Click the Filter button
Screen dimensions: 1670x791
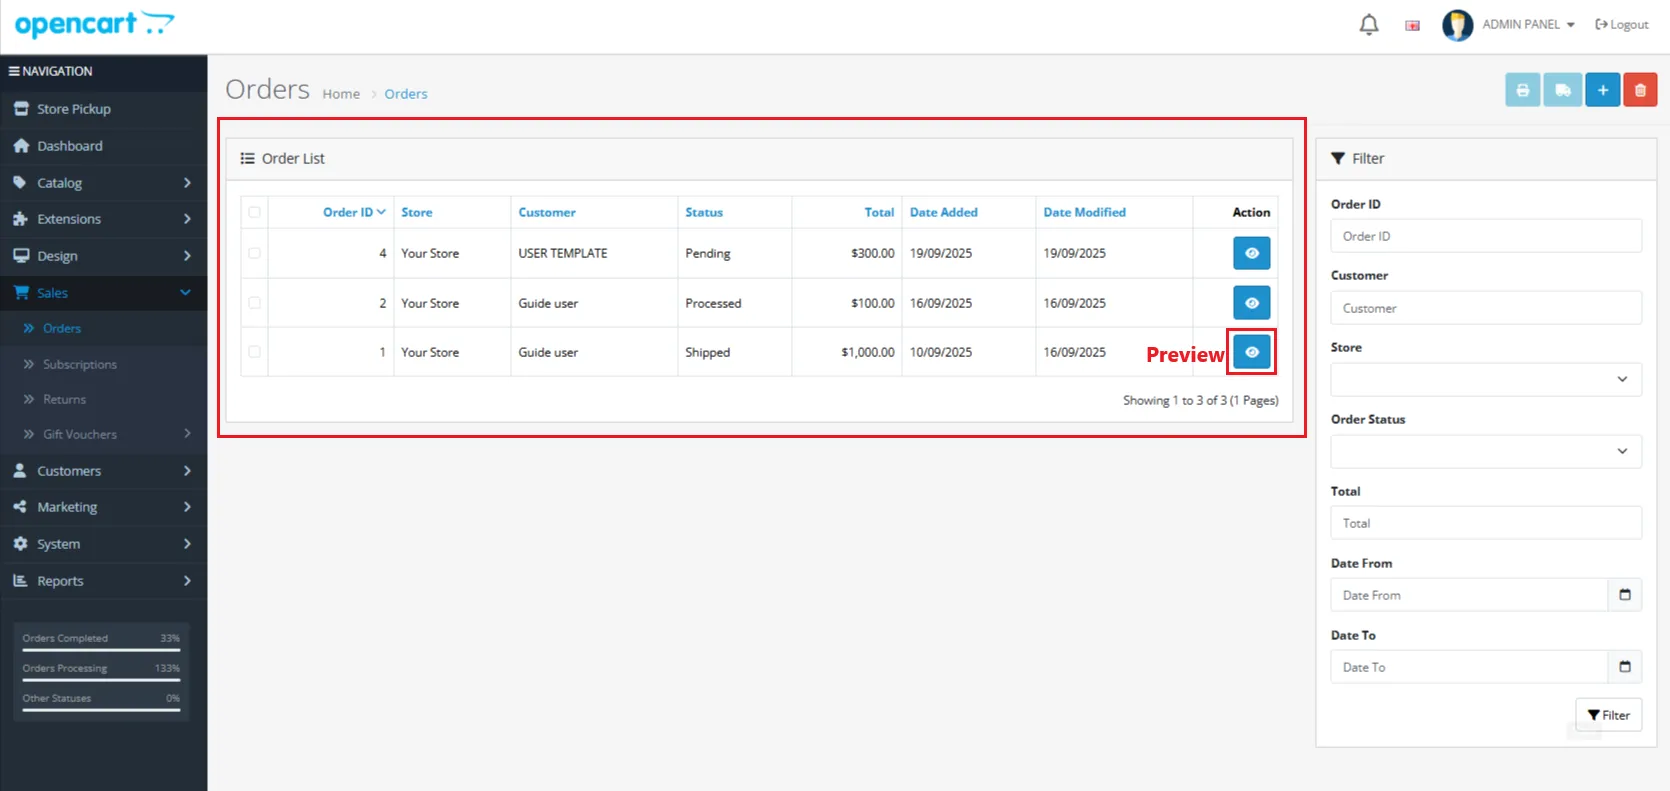click(1608, 715)
